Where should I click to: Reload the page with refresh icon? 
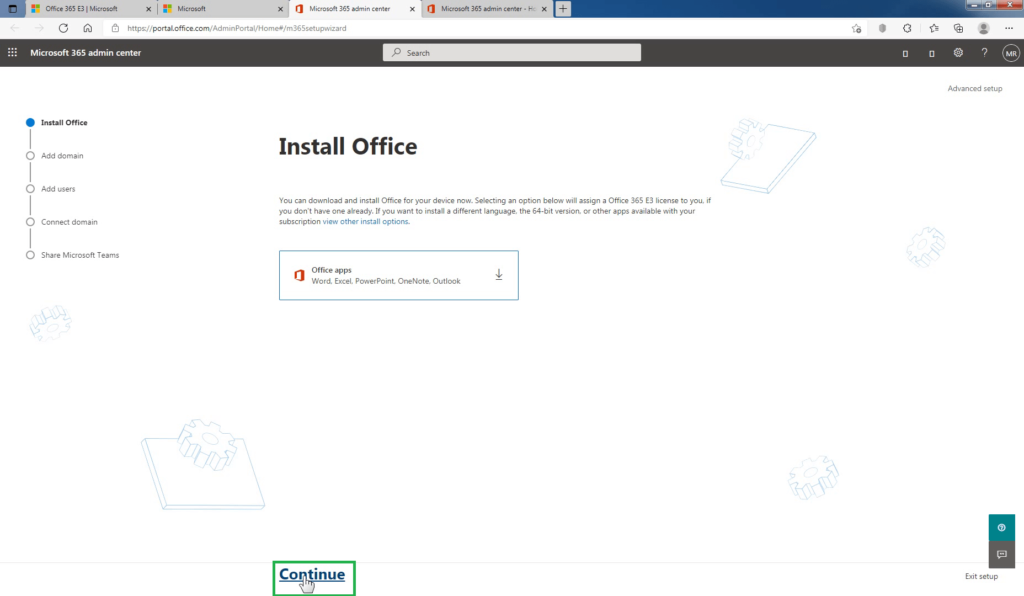63,28
